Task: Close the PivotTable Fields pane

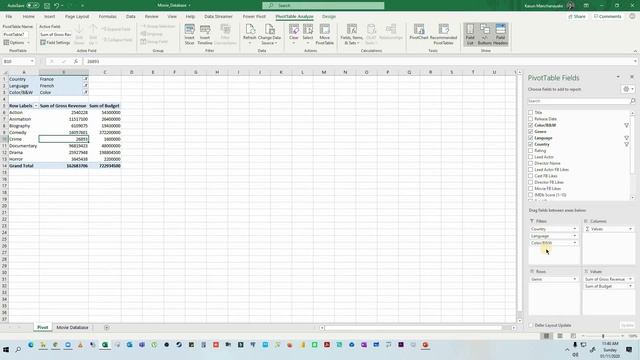Action: (632, 77)
